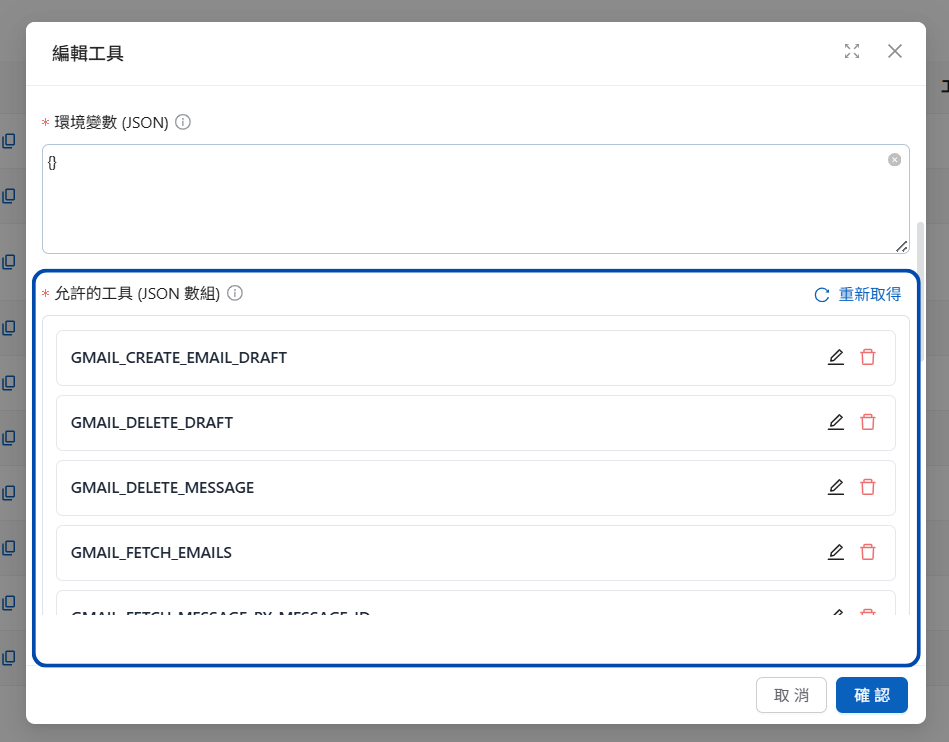Delete the GMAIL_DELETE_MESSAGE tool entry
This screenshot has height=742, width=949.
click(x=868, y=487)
